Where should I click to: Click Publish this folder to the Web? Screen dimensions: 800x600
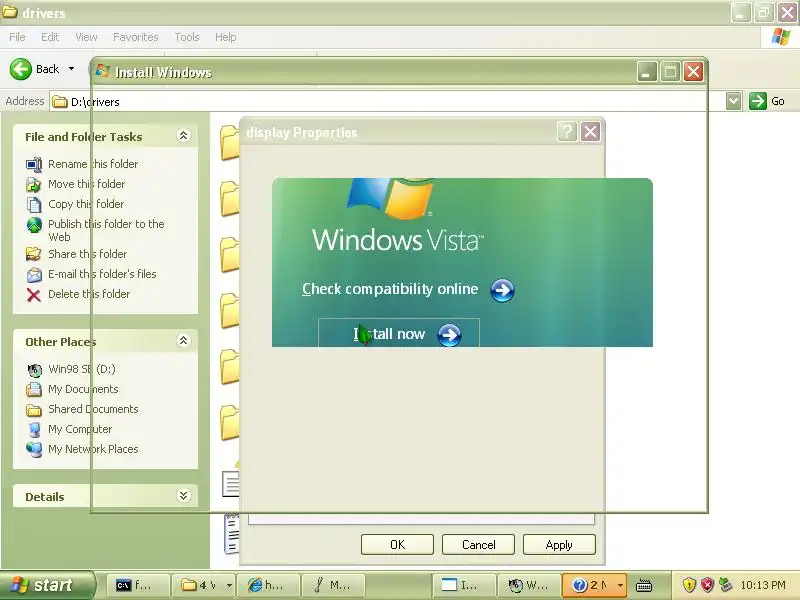click(106, 230)
